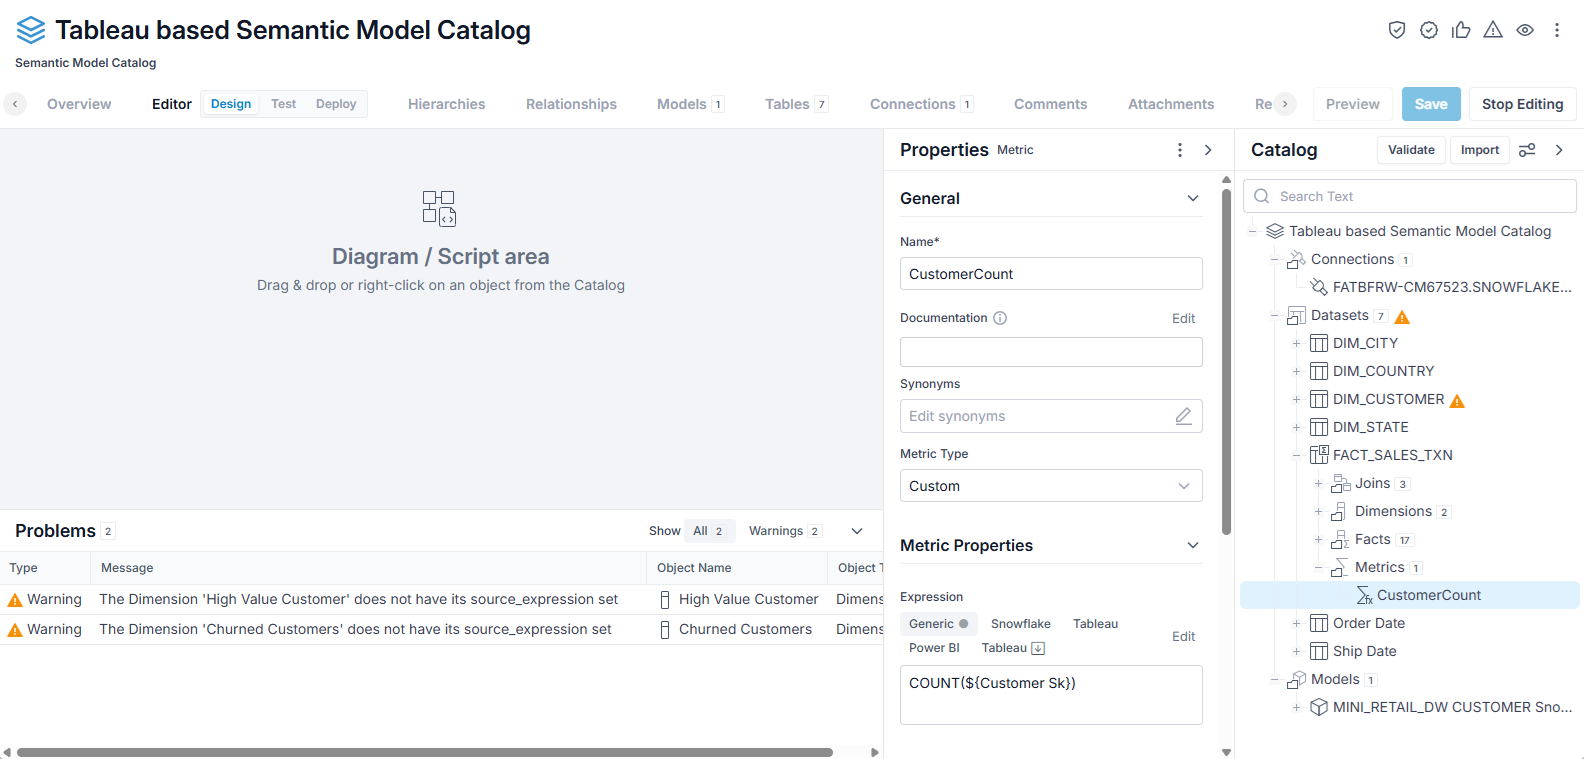
Task: Click Edit link next to Documentation
Action: pos(1183,319)
